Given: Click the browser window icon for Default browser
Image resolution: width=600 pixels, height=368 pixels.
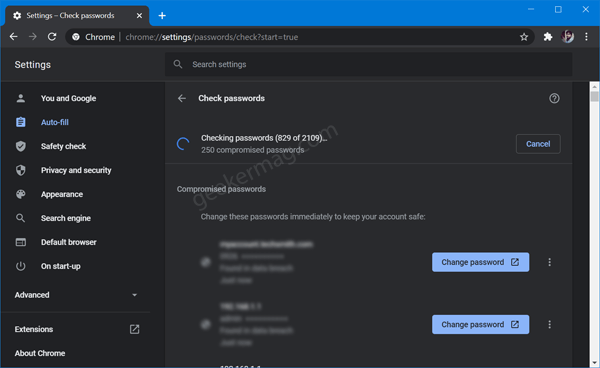Looking at the screenshot, I should [x=21, y=242].
